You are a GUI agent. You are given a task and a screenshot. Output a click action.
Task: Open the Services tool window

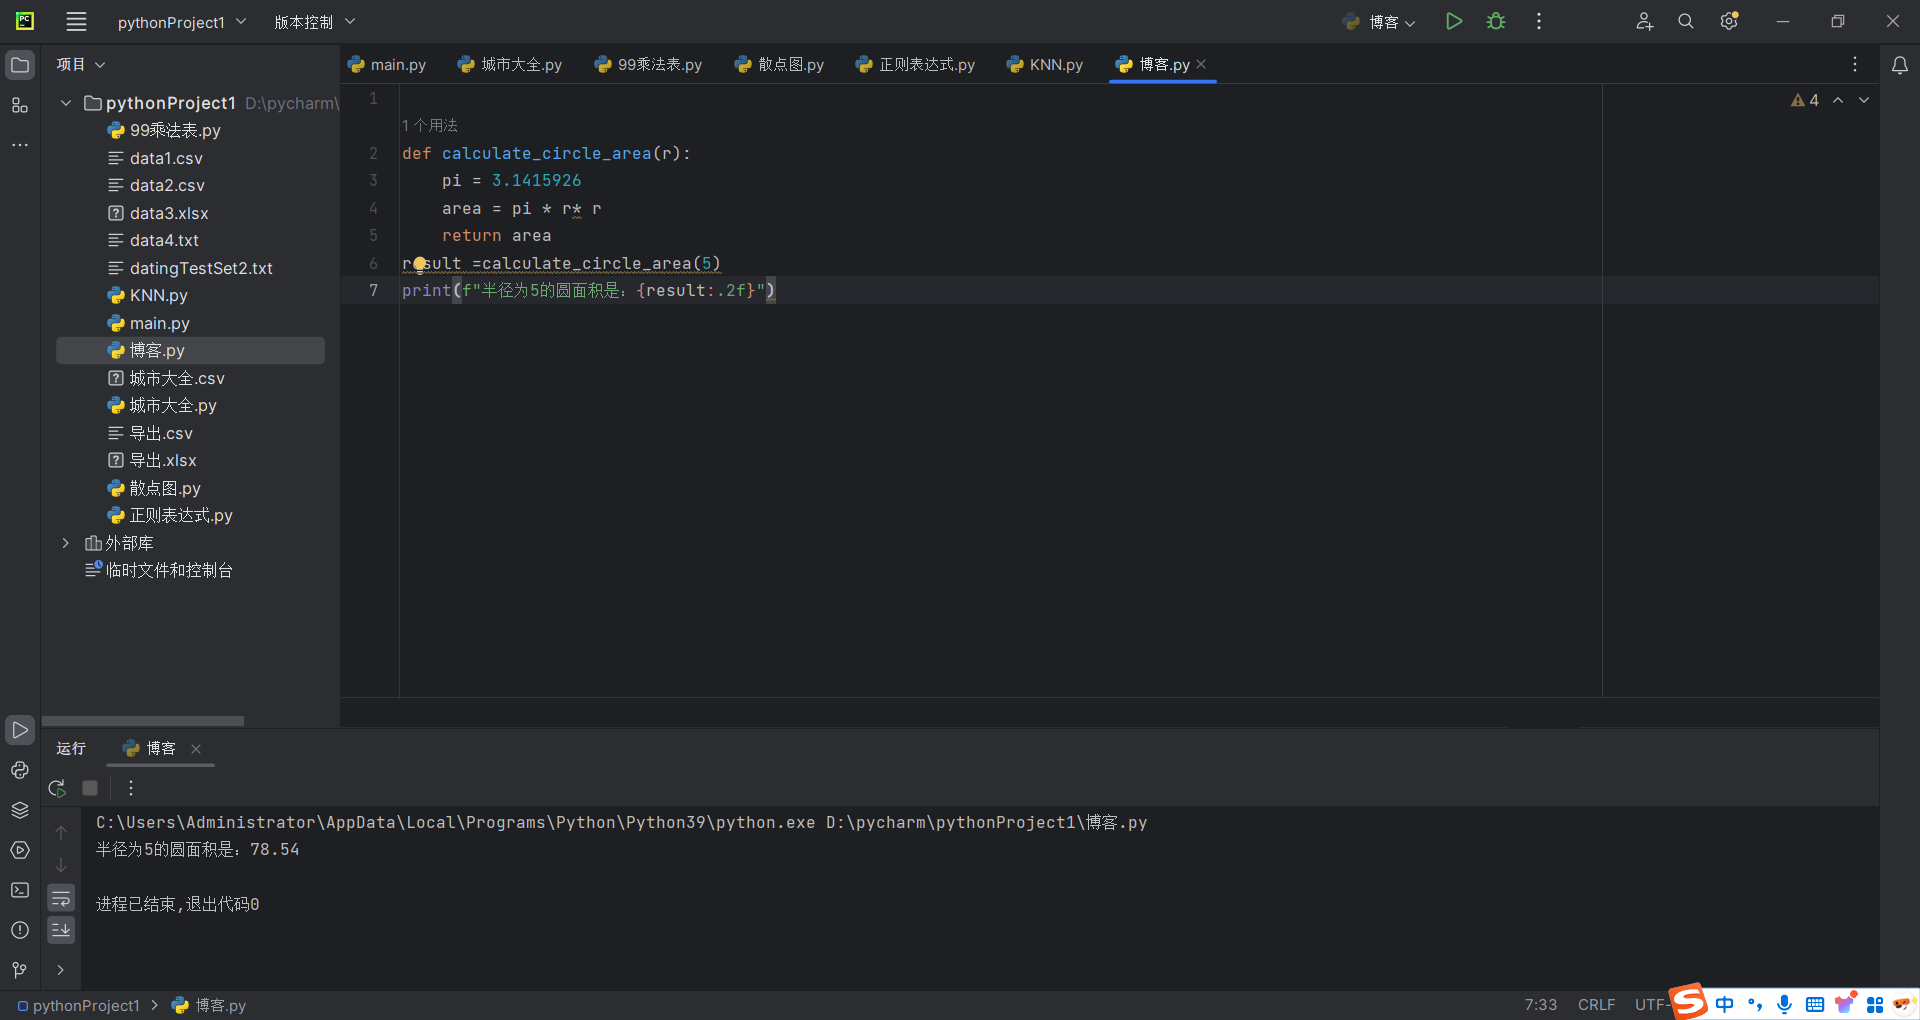click(x=20, y=850)
